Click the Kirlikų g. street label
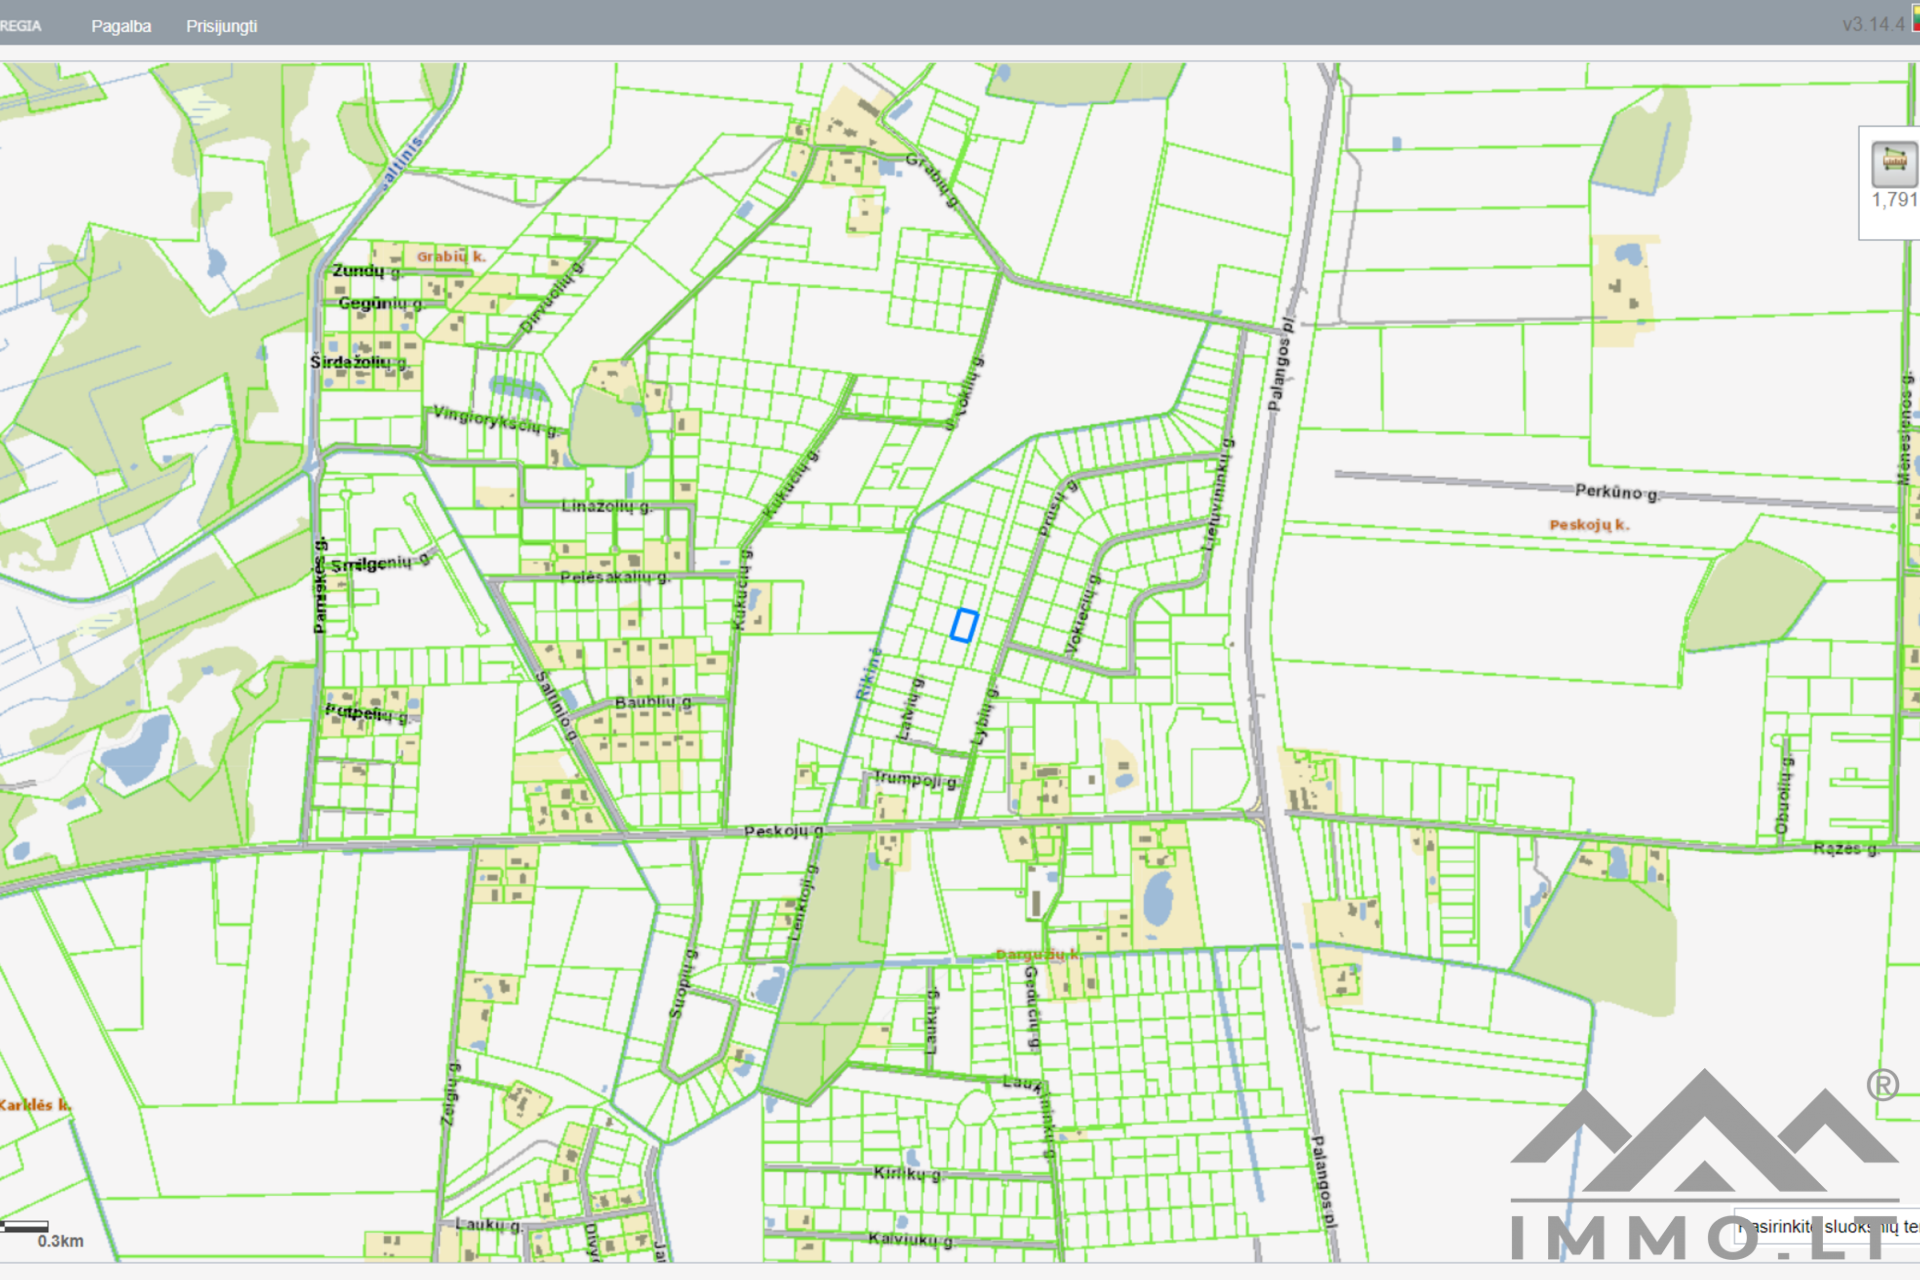Screen dimensions: 1920x1280 click(907, 1173)
